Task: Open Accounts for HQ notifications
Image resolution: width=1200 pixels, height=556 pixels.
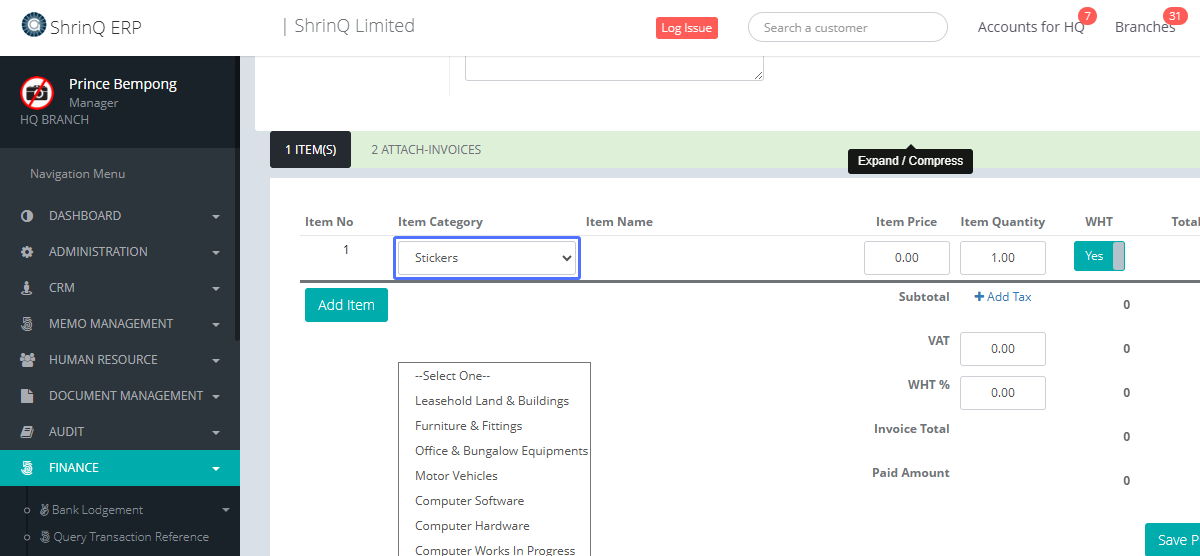Action: click(1031, 27)
